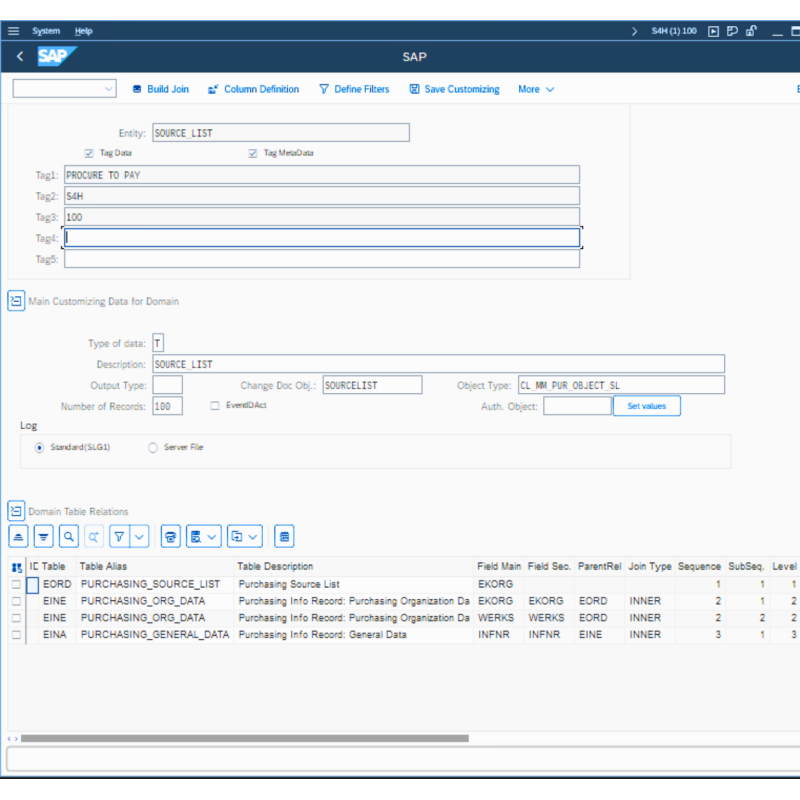This screenshot has height=800, width=800.
Task: Enable the EventIDAct checkbox
Action: click(214, 405)
